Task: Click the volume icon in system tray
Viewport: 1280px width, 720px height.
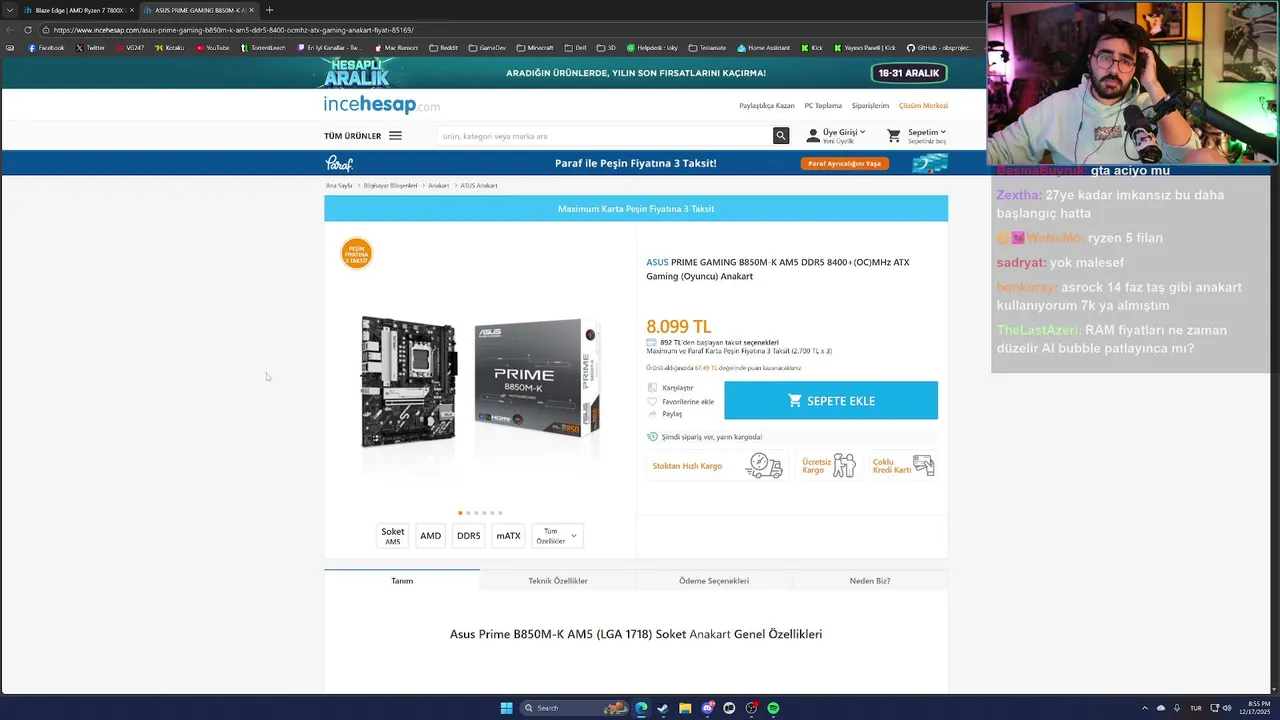Action: pos(1226,708)
